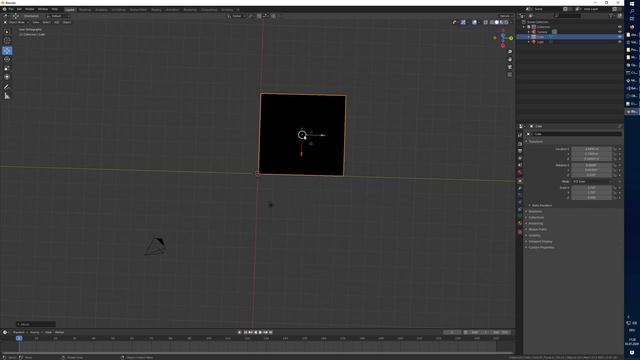
Task: Open the View Layer properties tab
Action: (520, 158)
